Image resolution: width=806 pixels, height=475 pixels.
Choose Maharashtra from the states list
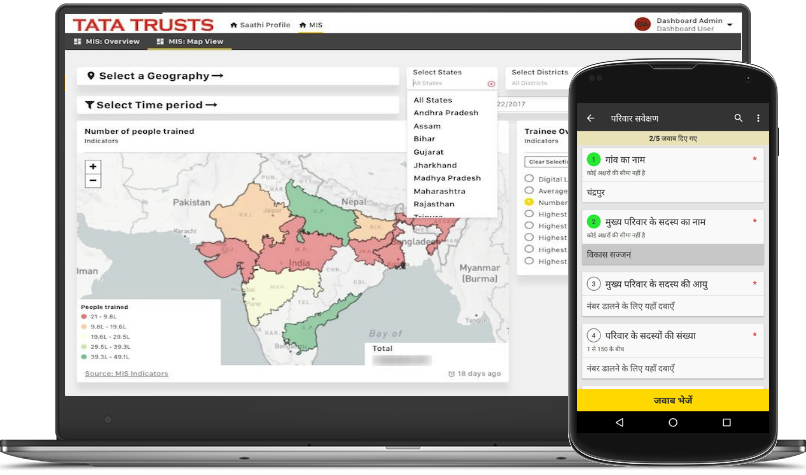pyautogui.click(x=439, y=191)
